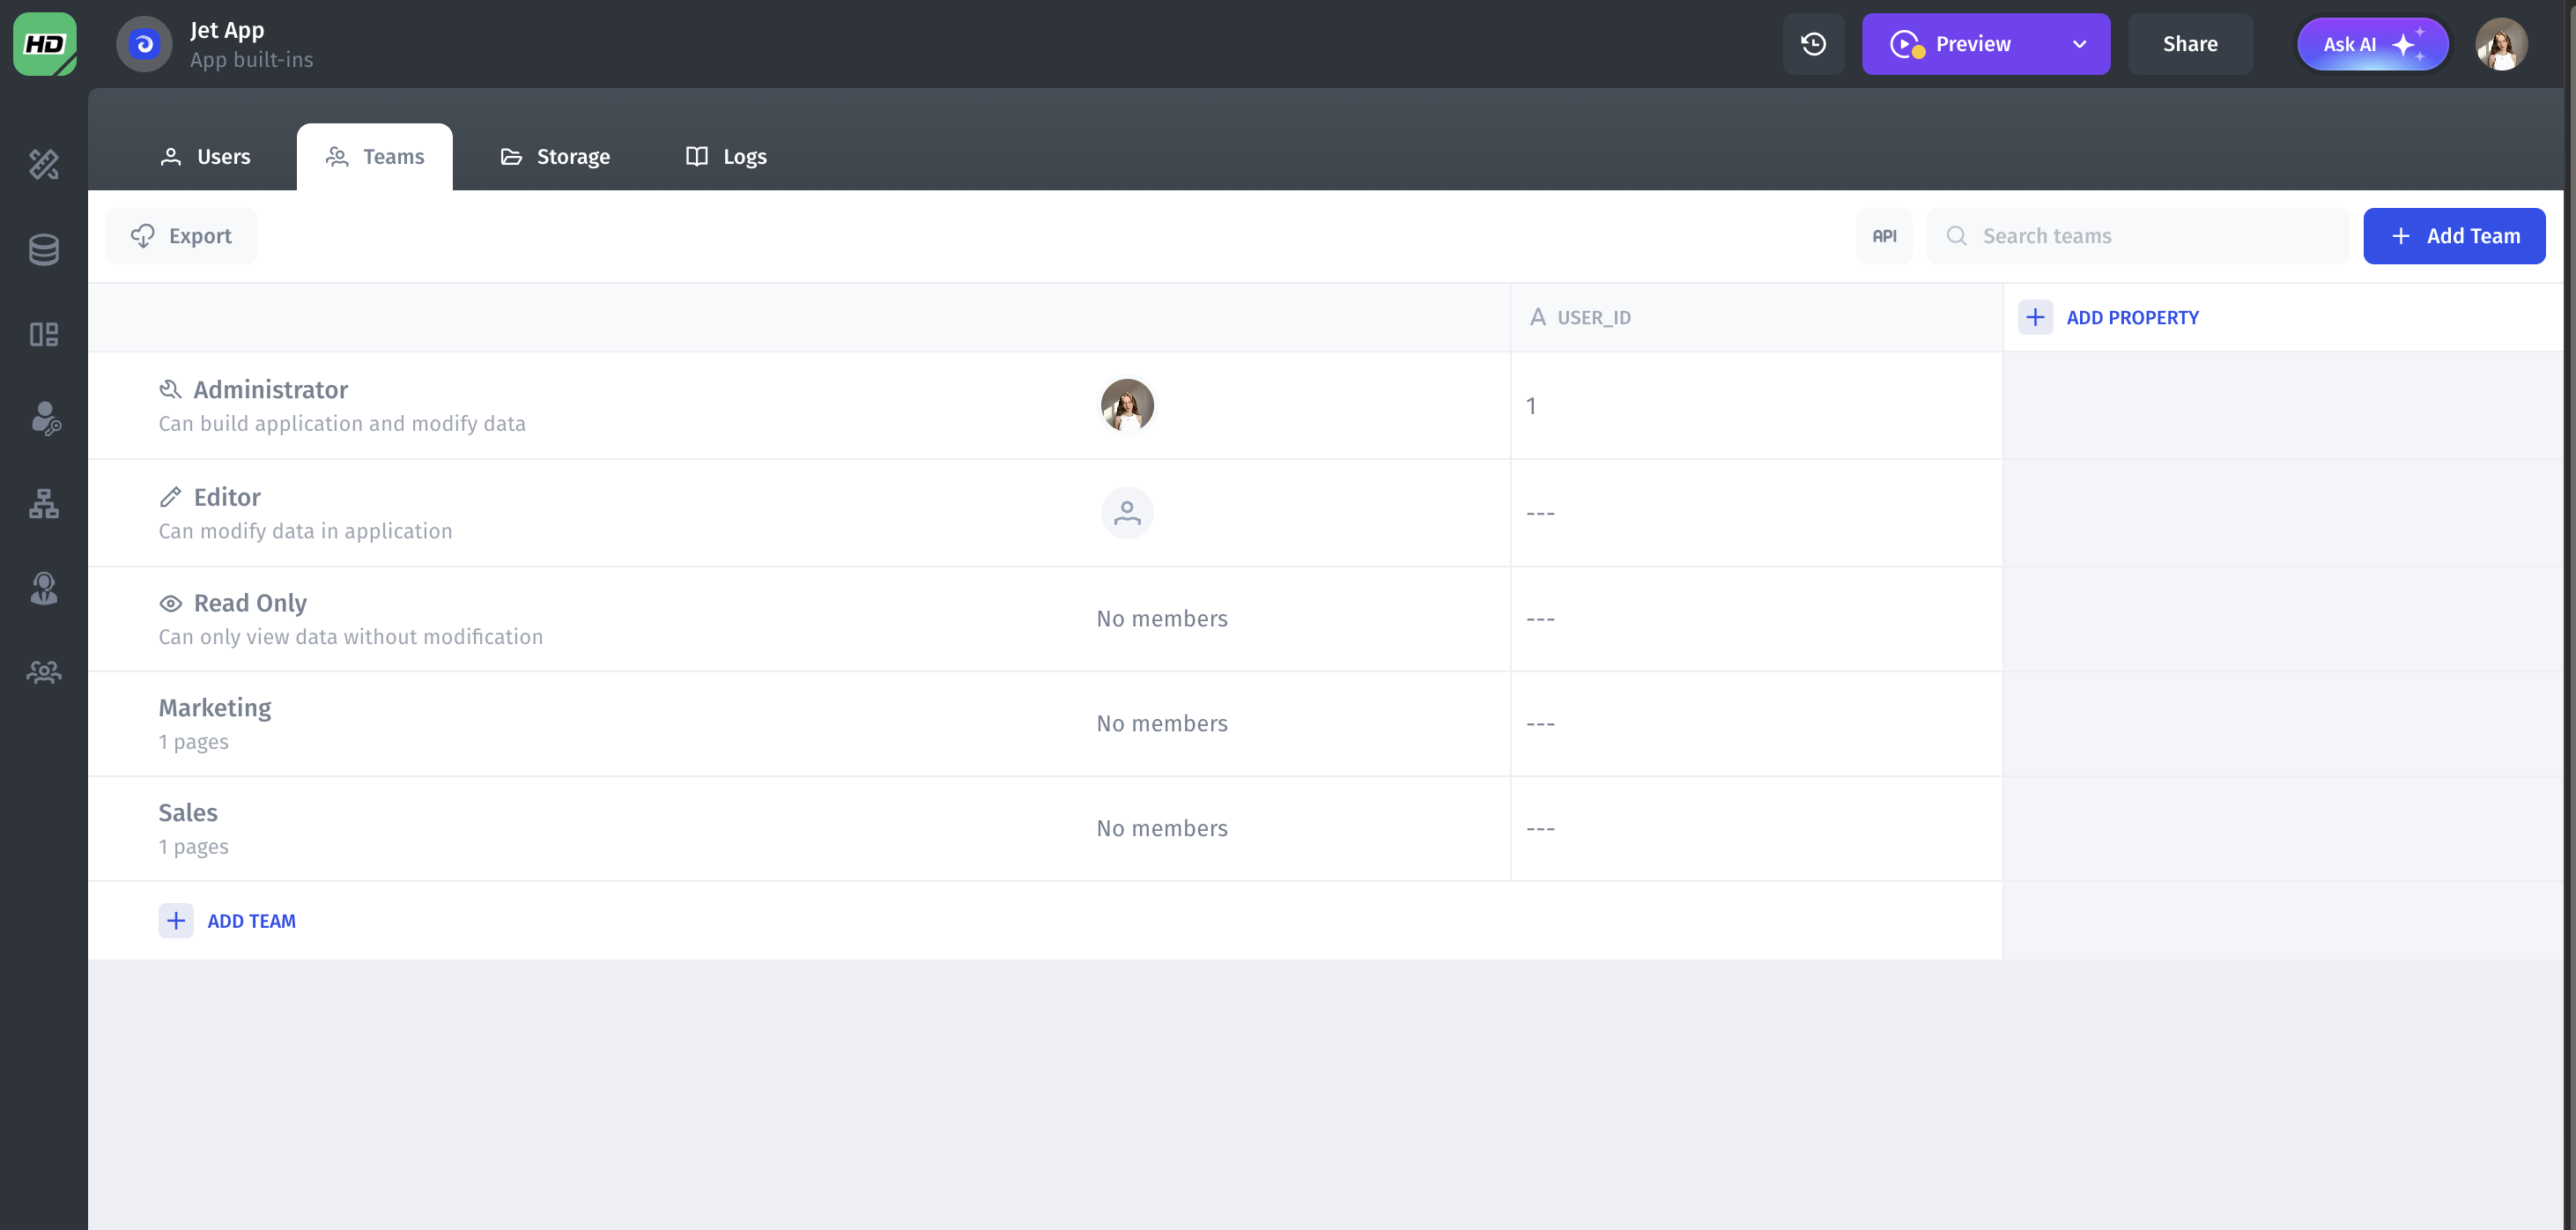Image resolution: width=2576 pixels, height=1230 pixels.
Task: Open the database sidebar icon
Action: (x=44, y=250)
